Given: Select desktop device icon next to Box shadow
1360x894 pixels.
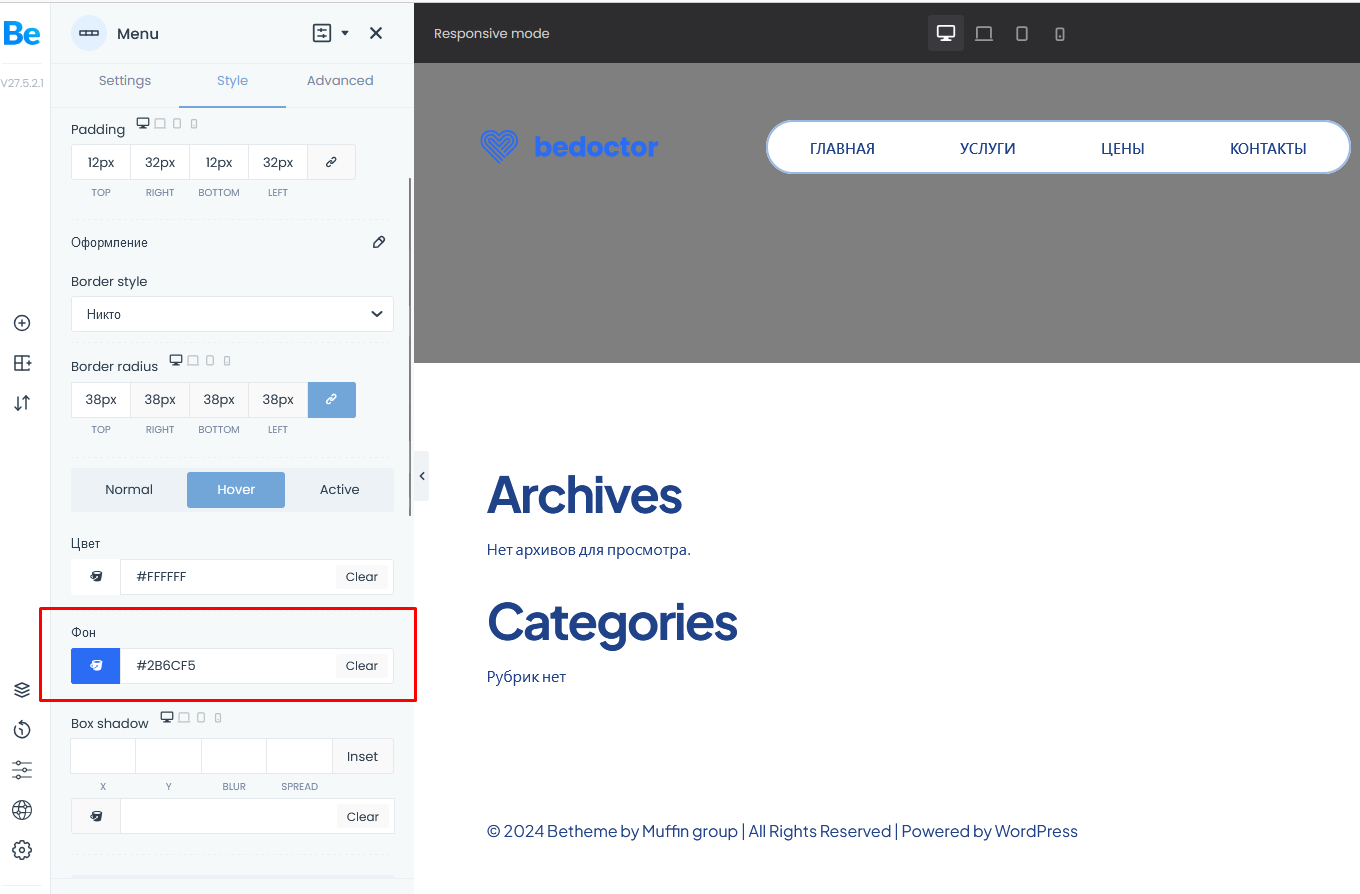Looking at the screenshot, I should (167, 717).
